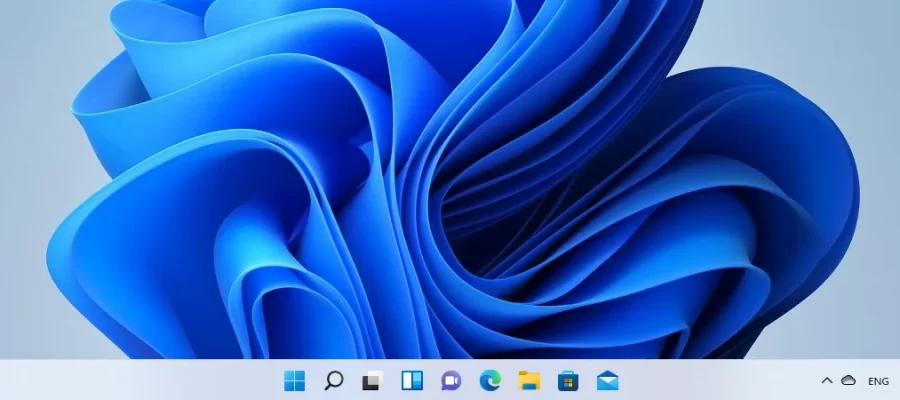Open OneDrive cloud status icon

click(848, 380)
